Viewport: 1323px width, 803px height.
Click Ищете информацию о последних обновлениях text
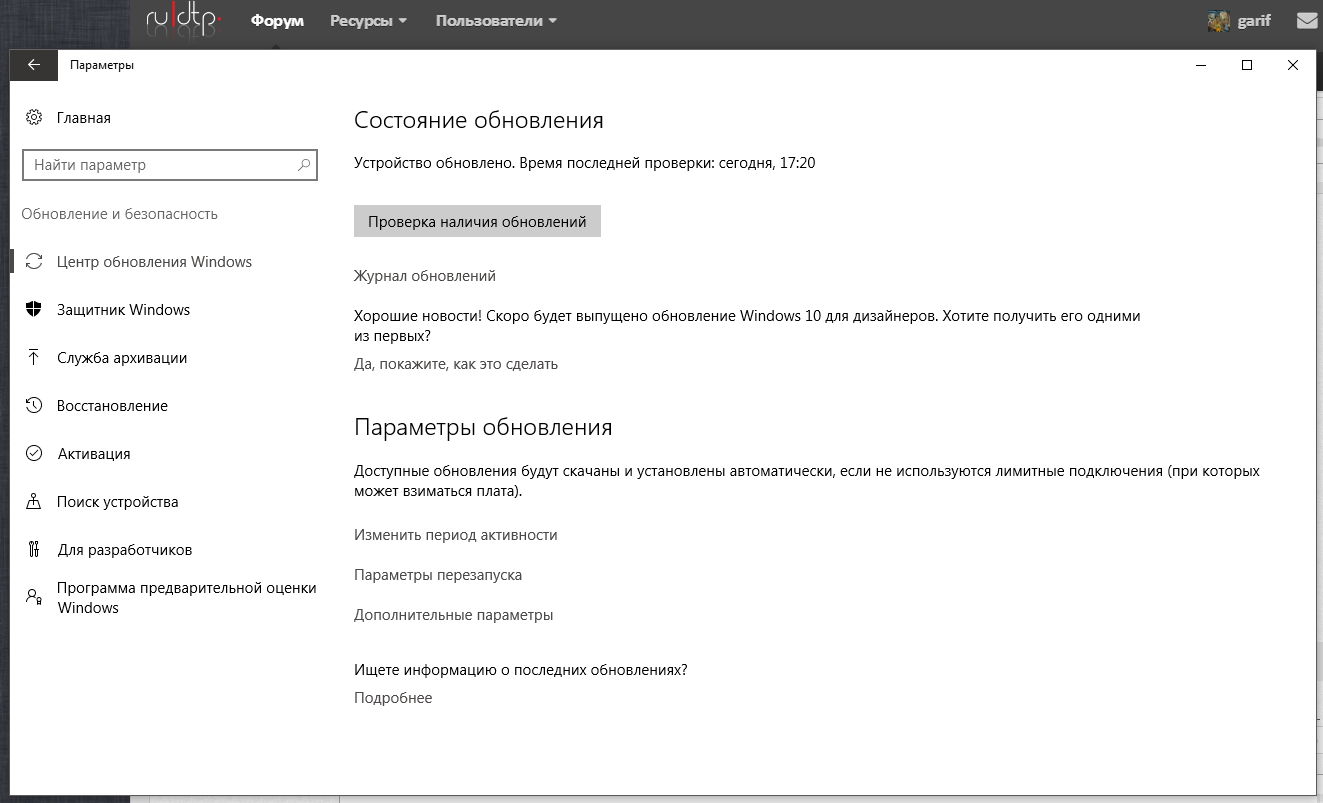(521, 670)
